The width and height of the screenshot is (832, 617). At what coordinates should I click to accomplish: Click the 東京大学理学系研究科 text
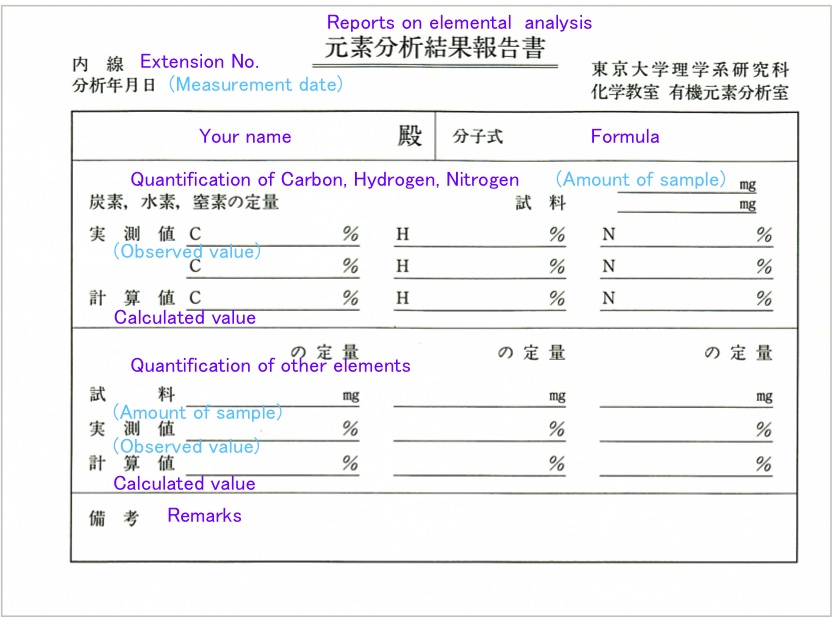click(690, 69)
